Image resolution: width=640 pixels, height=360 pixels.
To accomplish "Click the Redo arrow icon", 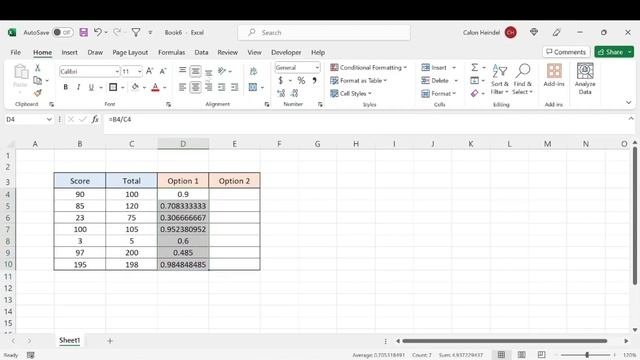I will click(117, 32).
